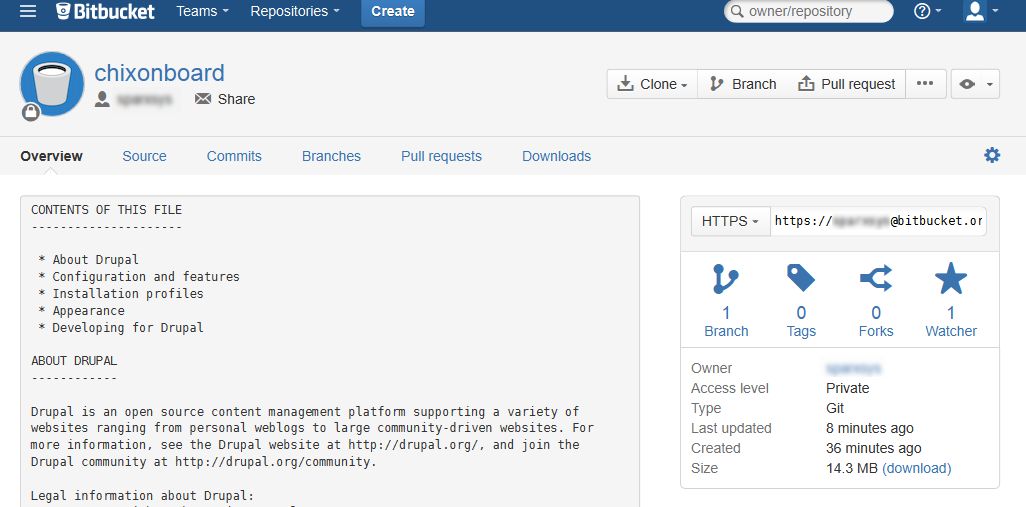Click 'Private' access level value

click(847, 389)
